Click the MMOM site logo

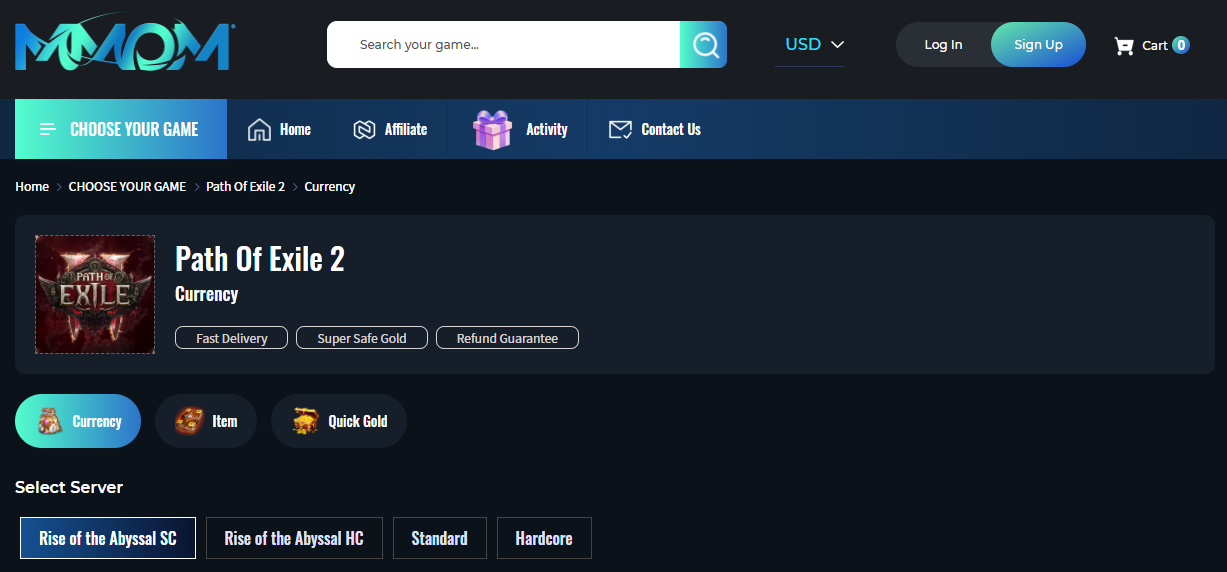pos(125,44)
